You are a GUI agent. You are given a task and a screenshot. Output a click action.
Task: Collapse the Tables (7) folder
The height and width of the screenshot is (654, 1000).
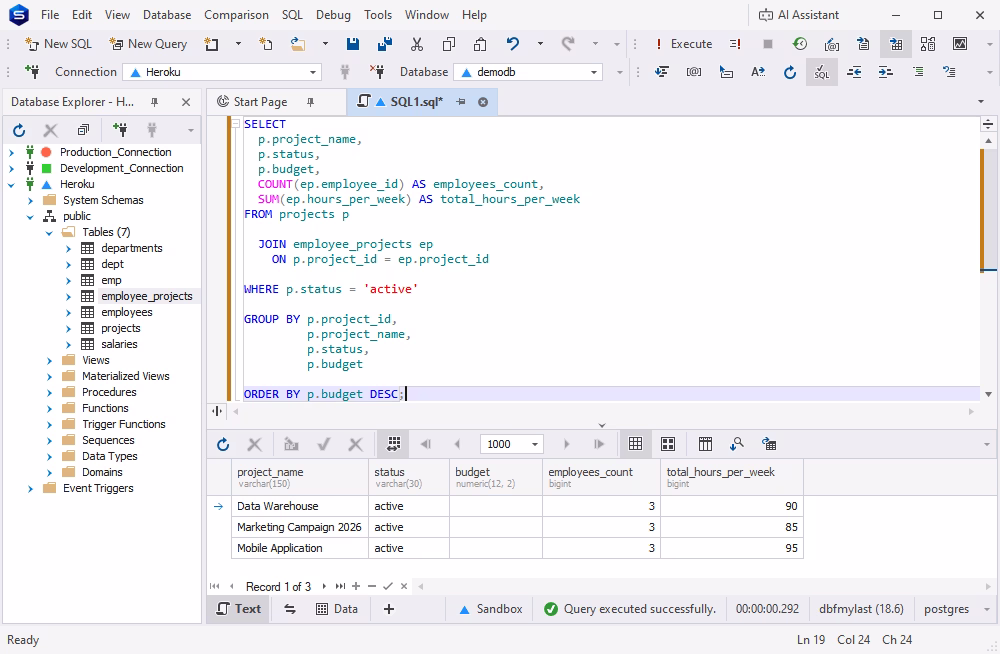(49, 233)
